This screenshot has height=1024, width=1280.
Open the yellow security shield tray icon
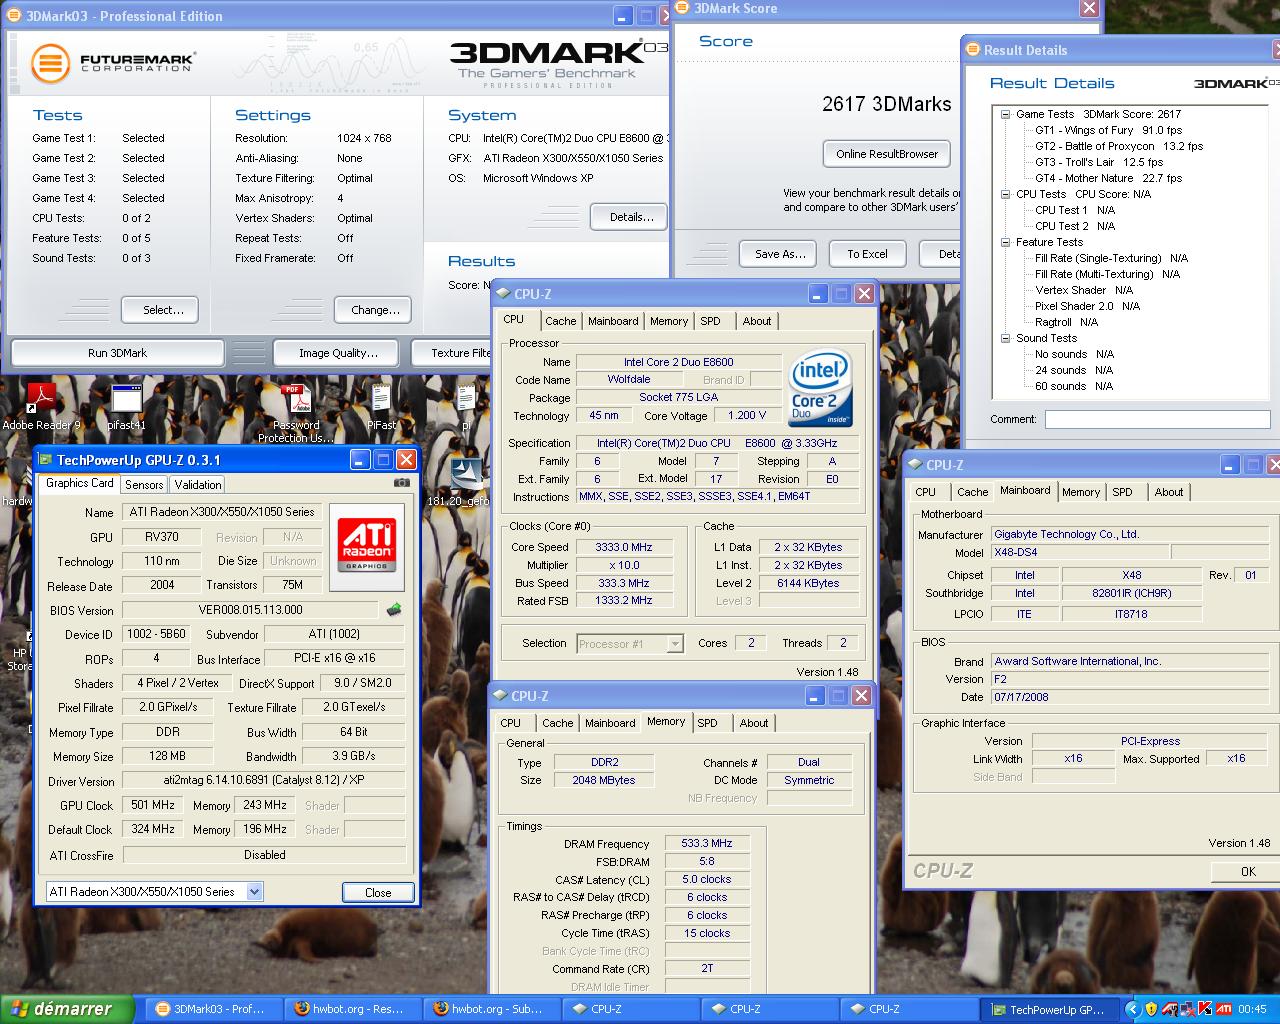click(x=1151, y=1009)
